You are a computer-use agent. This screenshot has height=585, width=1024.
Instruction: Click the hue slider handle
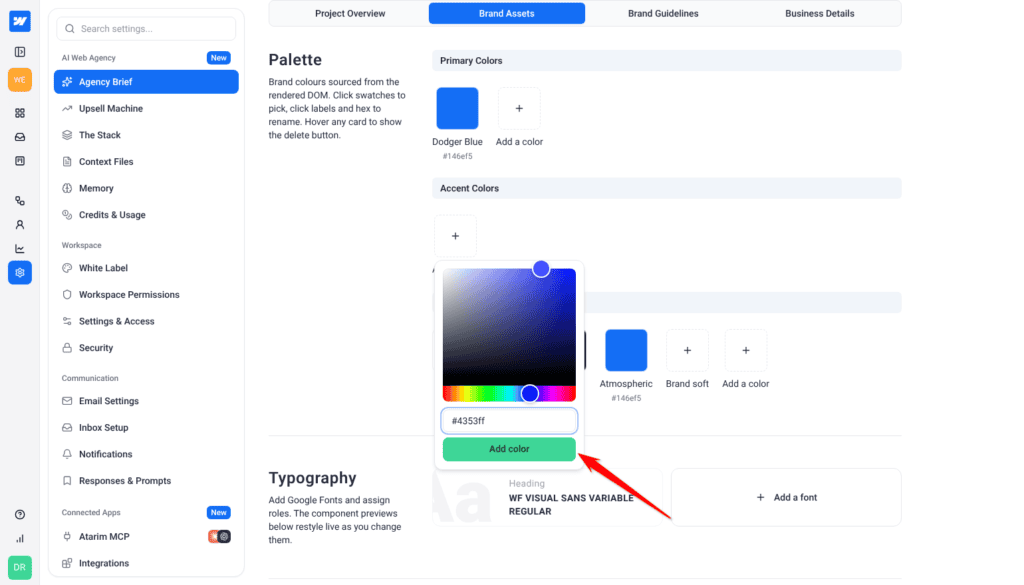point(530,393)
